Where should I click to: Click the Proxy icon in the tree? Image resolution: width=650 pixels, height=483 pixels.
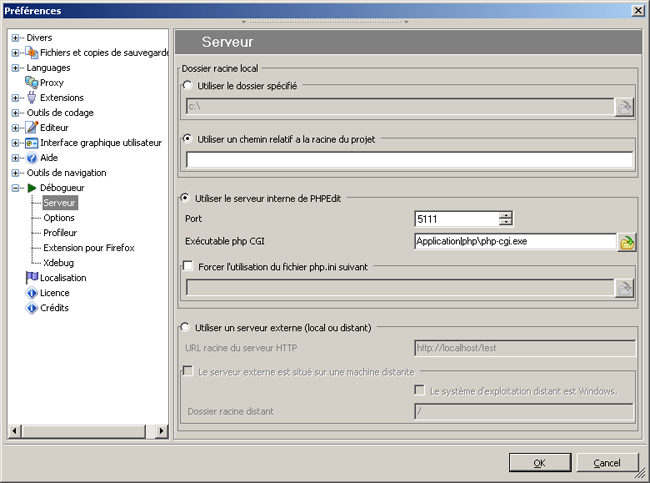coord(31,83)
